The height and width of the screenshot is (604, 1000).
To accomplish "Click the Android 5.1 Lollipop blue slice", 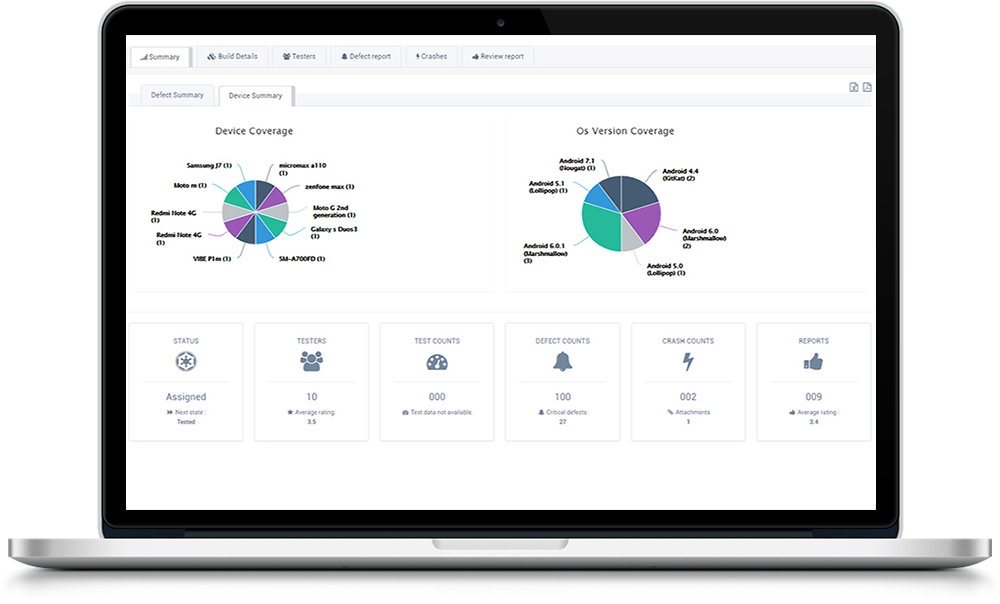I will 599,197.
